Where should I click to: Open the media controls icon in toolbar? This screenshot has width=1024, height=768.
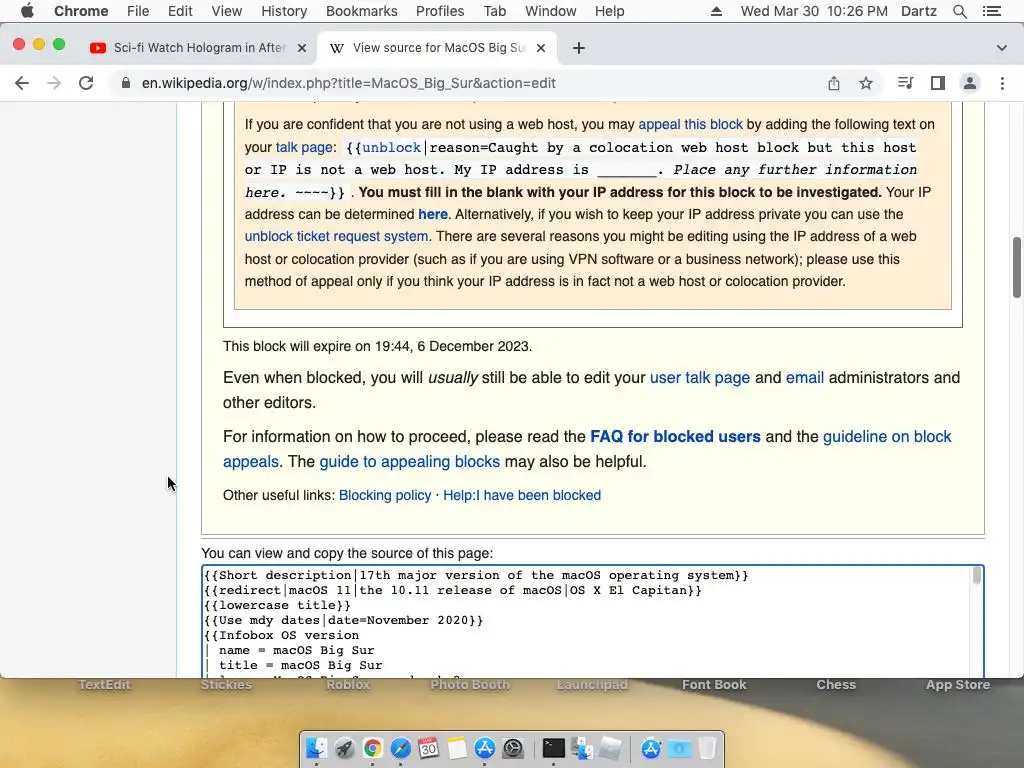(x=905, y=83)
